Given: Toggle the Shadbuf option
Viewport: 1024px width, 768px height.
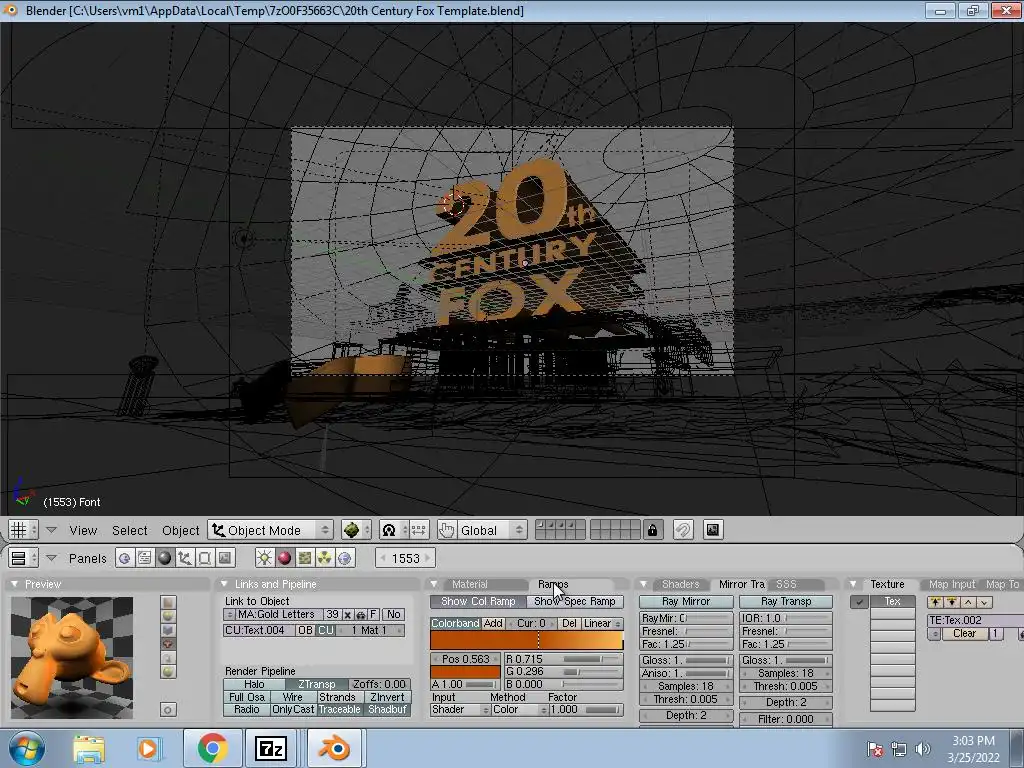Looking at the screenshot, I should point(387,710).
